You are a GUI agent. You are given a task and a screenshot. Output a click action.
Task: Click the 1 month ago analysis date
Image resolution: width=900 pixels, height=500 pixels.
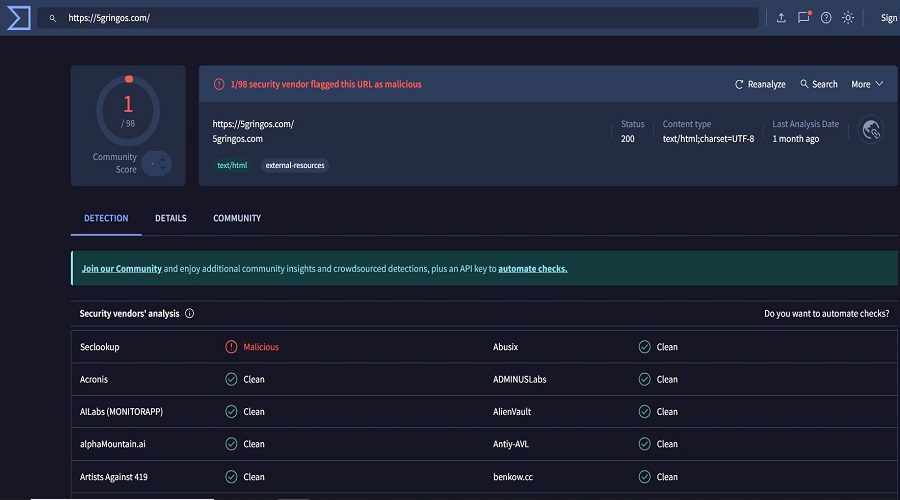click(796, 139)
